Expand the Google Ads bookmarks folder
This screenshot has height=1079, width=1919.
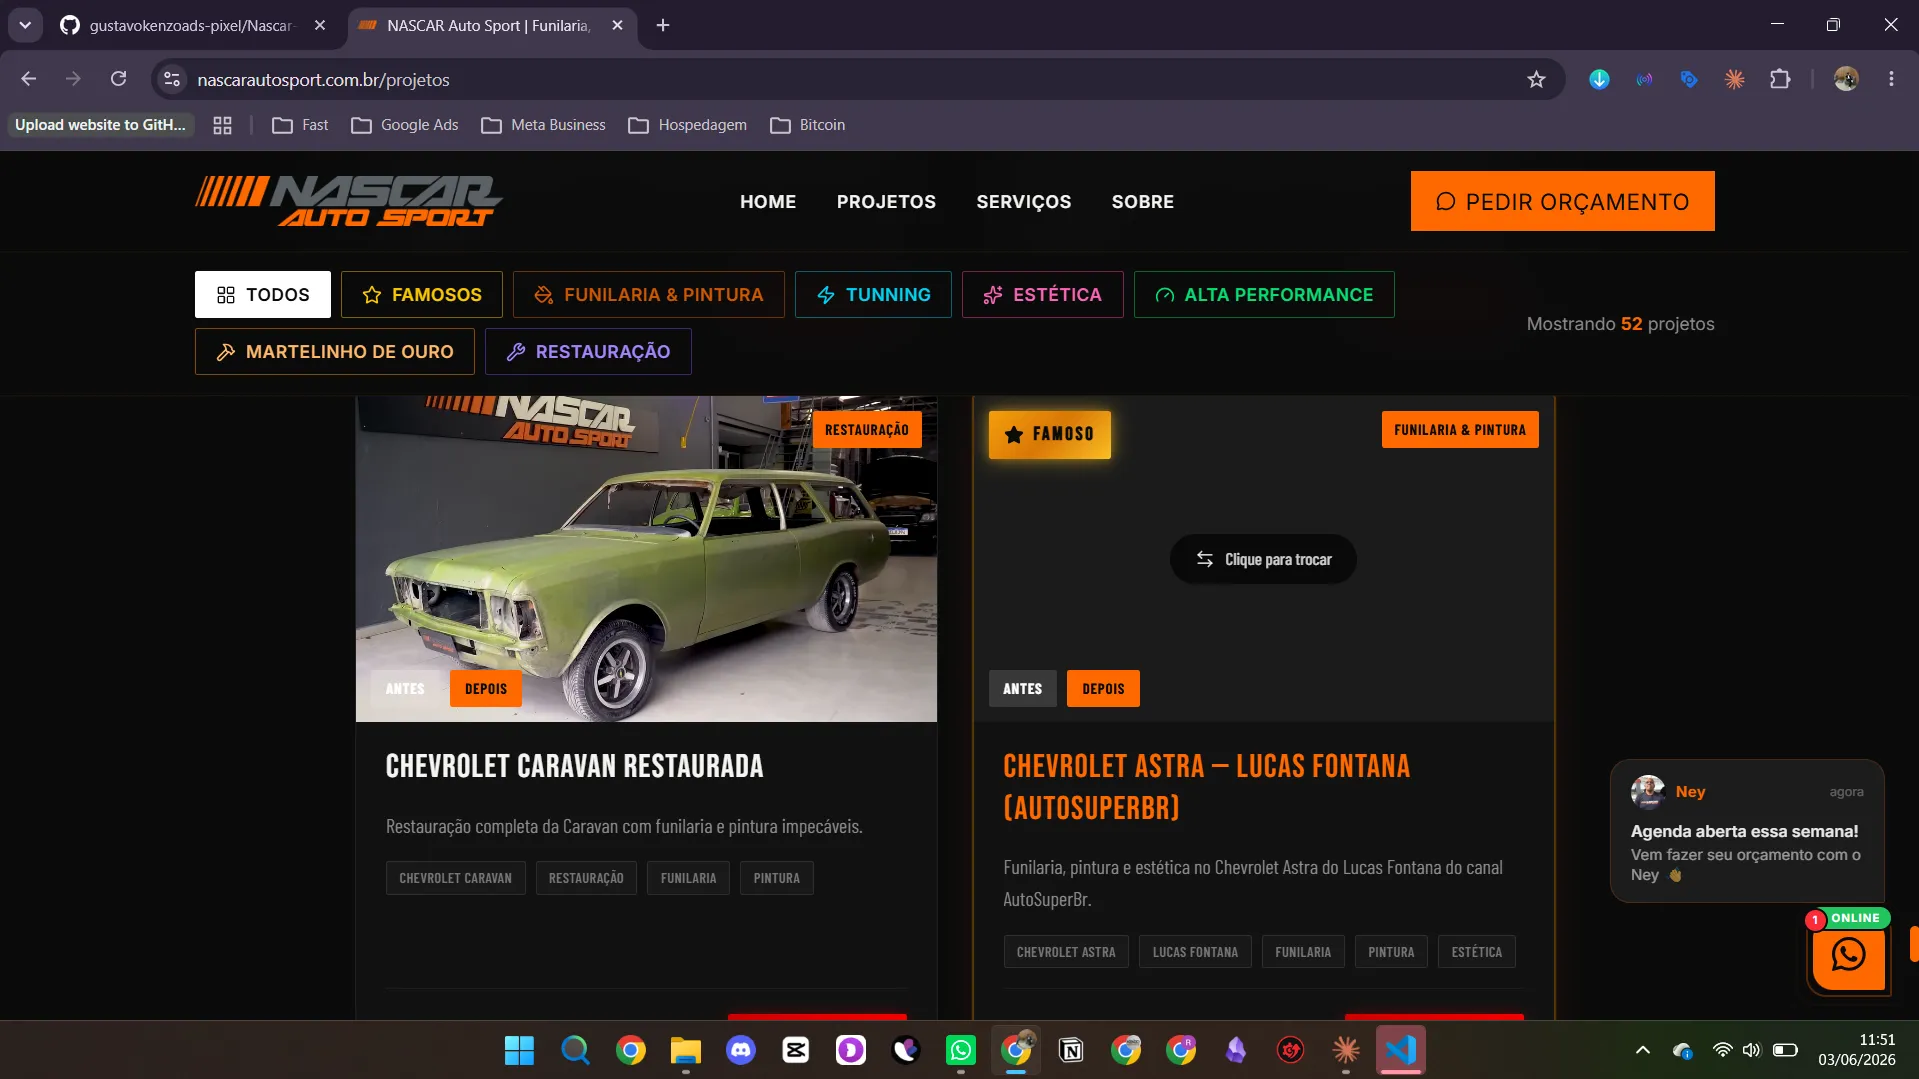405,125
